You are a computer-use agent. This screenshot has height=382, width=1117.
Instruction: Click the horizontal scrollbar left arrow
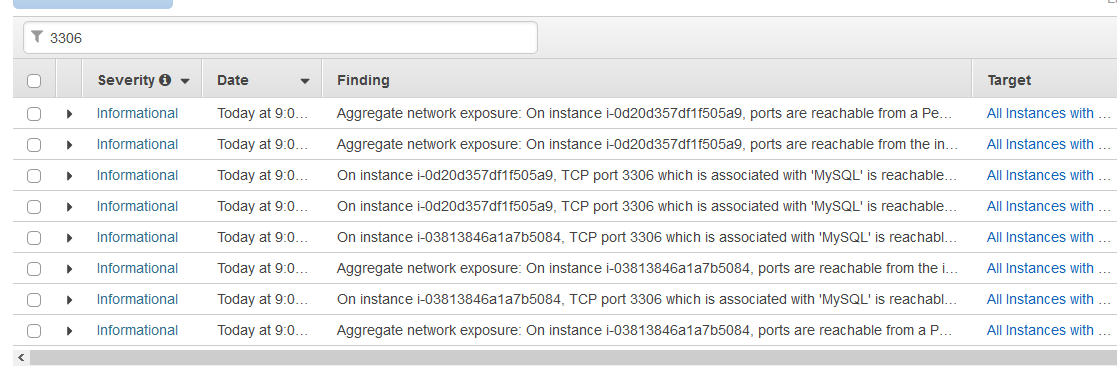pyautogui.click(x=21, y=357)
